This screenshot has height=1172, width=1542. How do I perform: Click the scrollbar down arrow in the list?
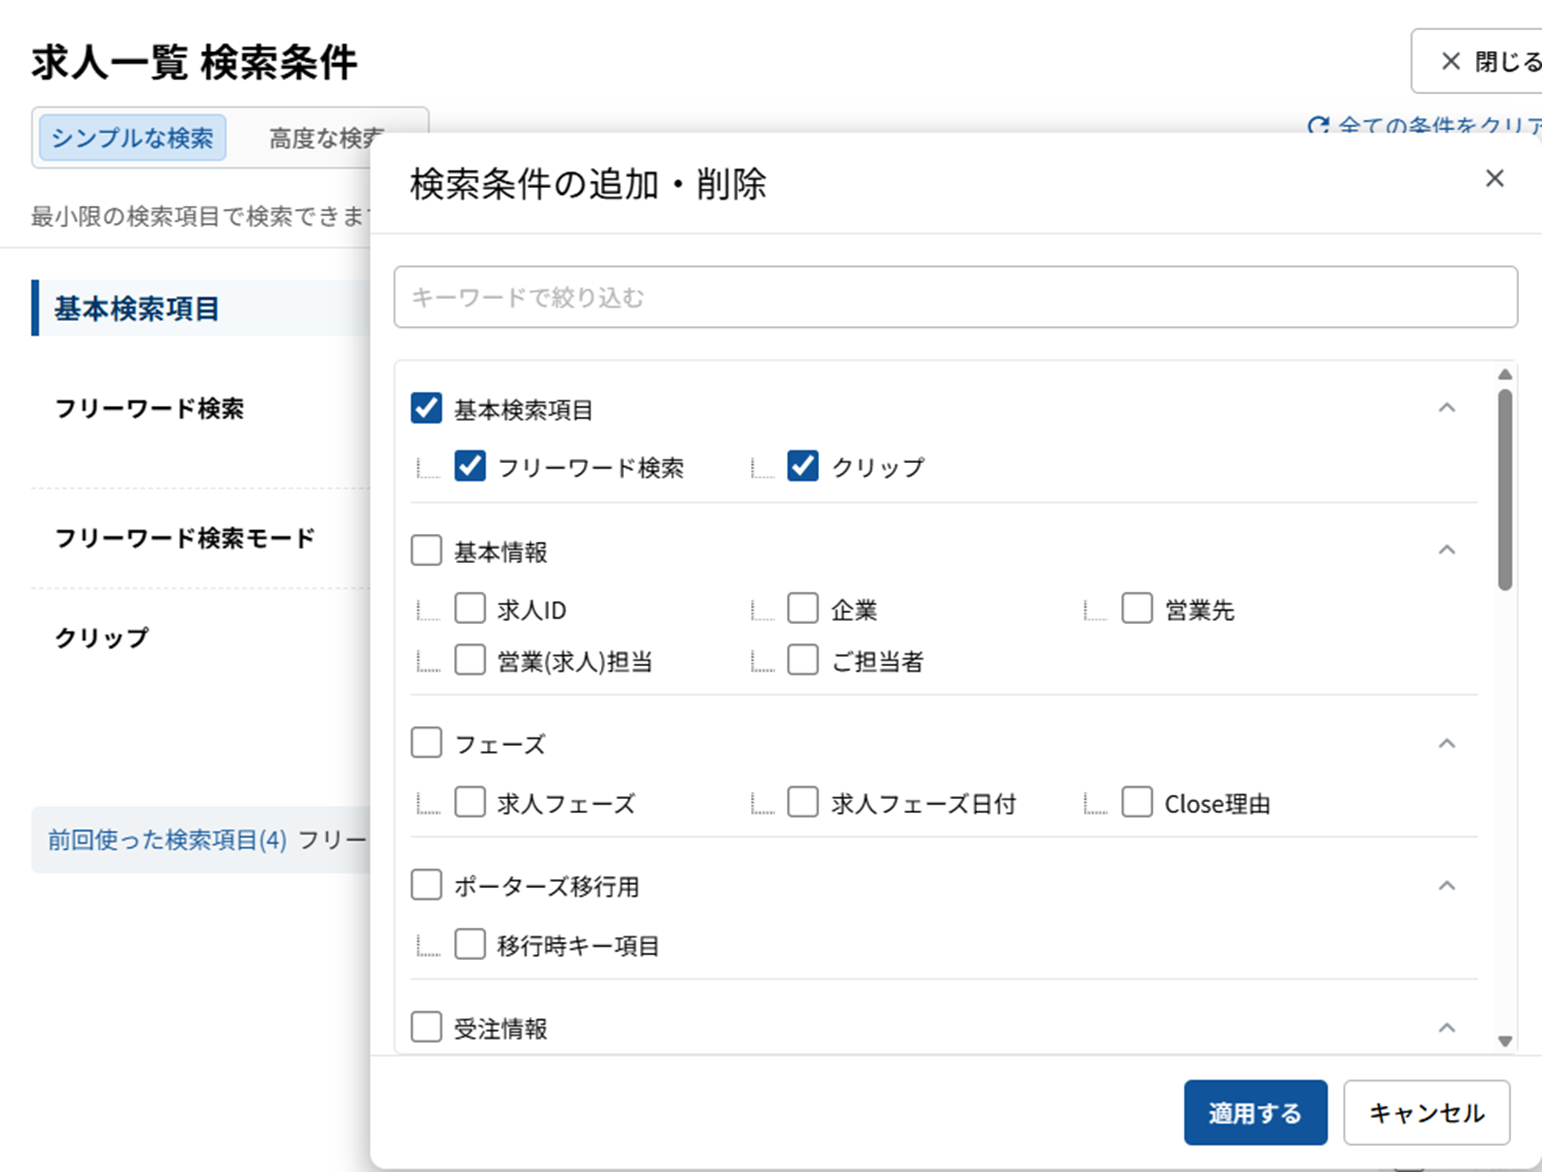click(x=1504, y=1041)
